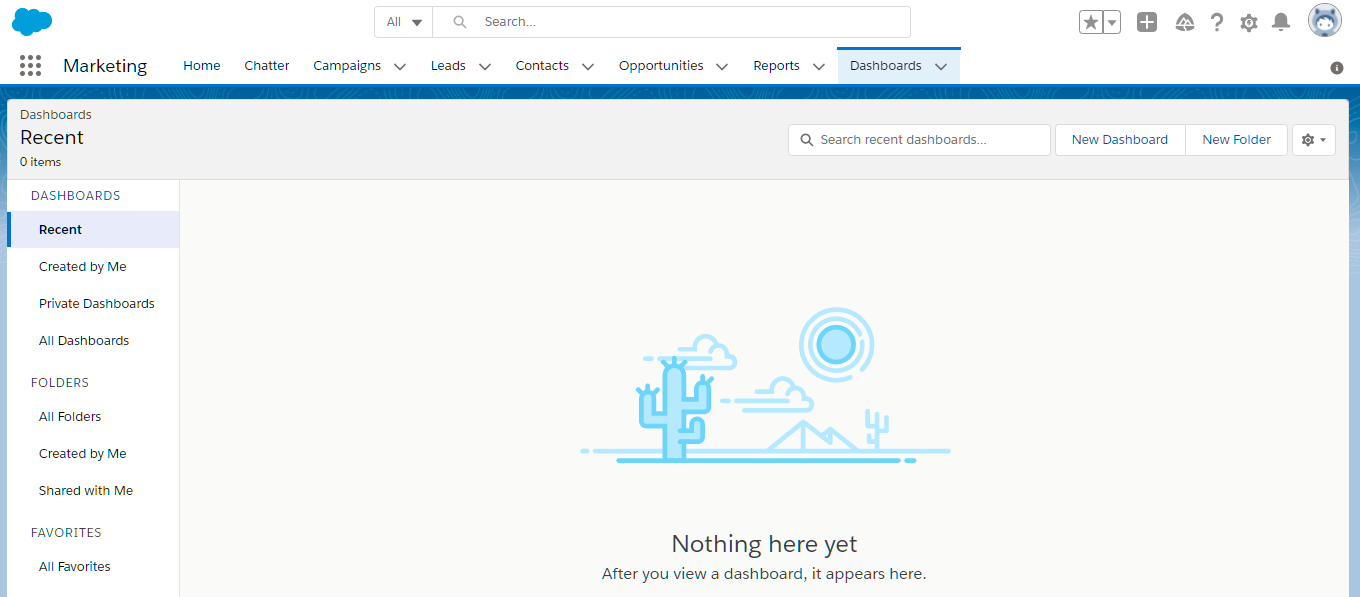Open the Trailhead guidance icon
The width and height of the screenshot is (1360, 597).
[x=1185, y=22]
